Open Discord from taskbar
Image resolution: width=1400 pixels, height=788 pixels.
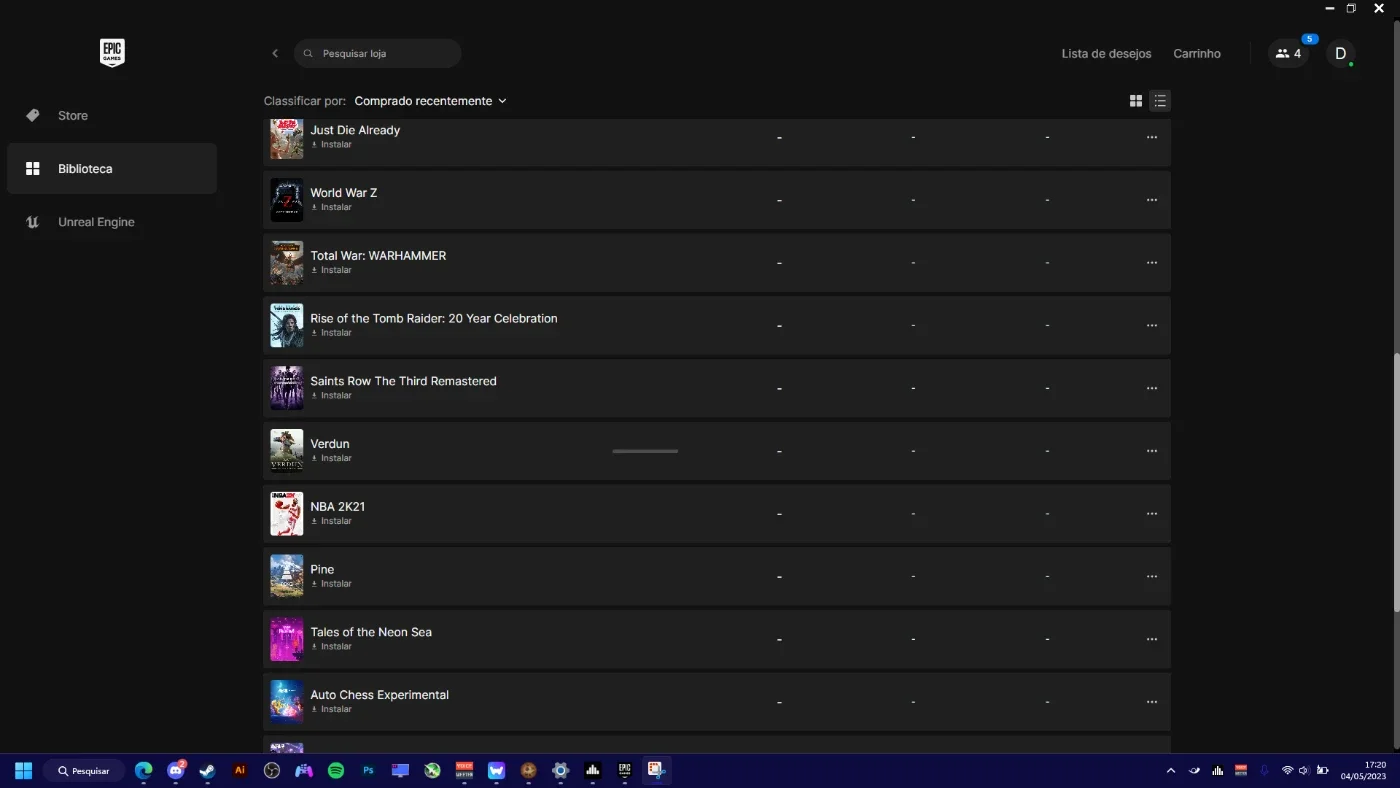click(176, 771)
